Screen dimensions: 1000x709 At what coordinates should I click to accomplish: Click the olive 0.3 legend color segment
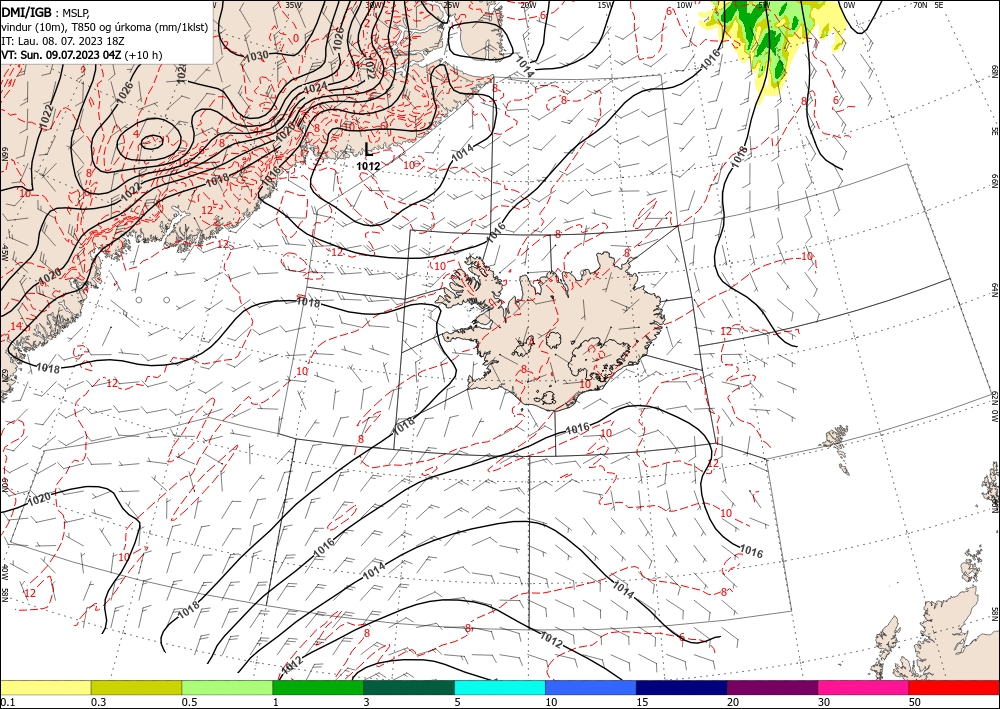pyautogui.click(x=136, y=687)
